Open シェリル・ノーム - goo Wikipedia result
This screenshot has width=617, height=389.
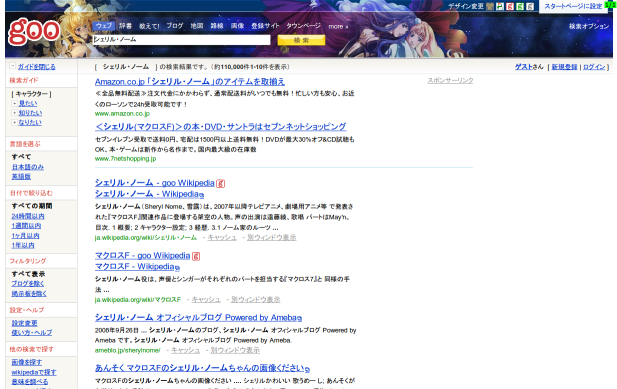(x=155, y=183)
